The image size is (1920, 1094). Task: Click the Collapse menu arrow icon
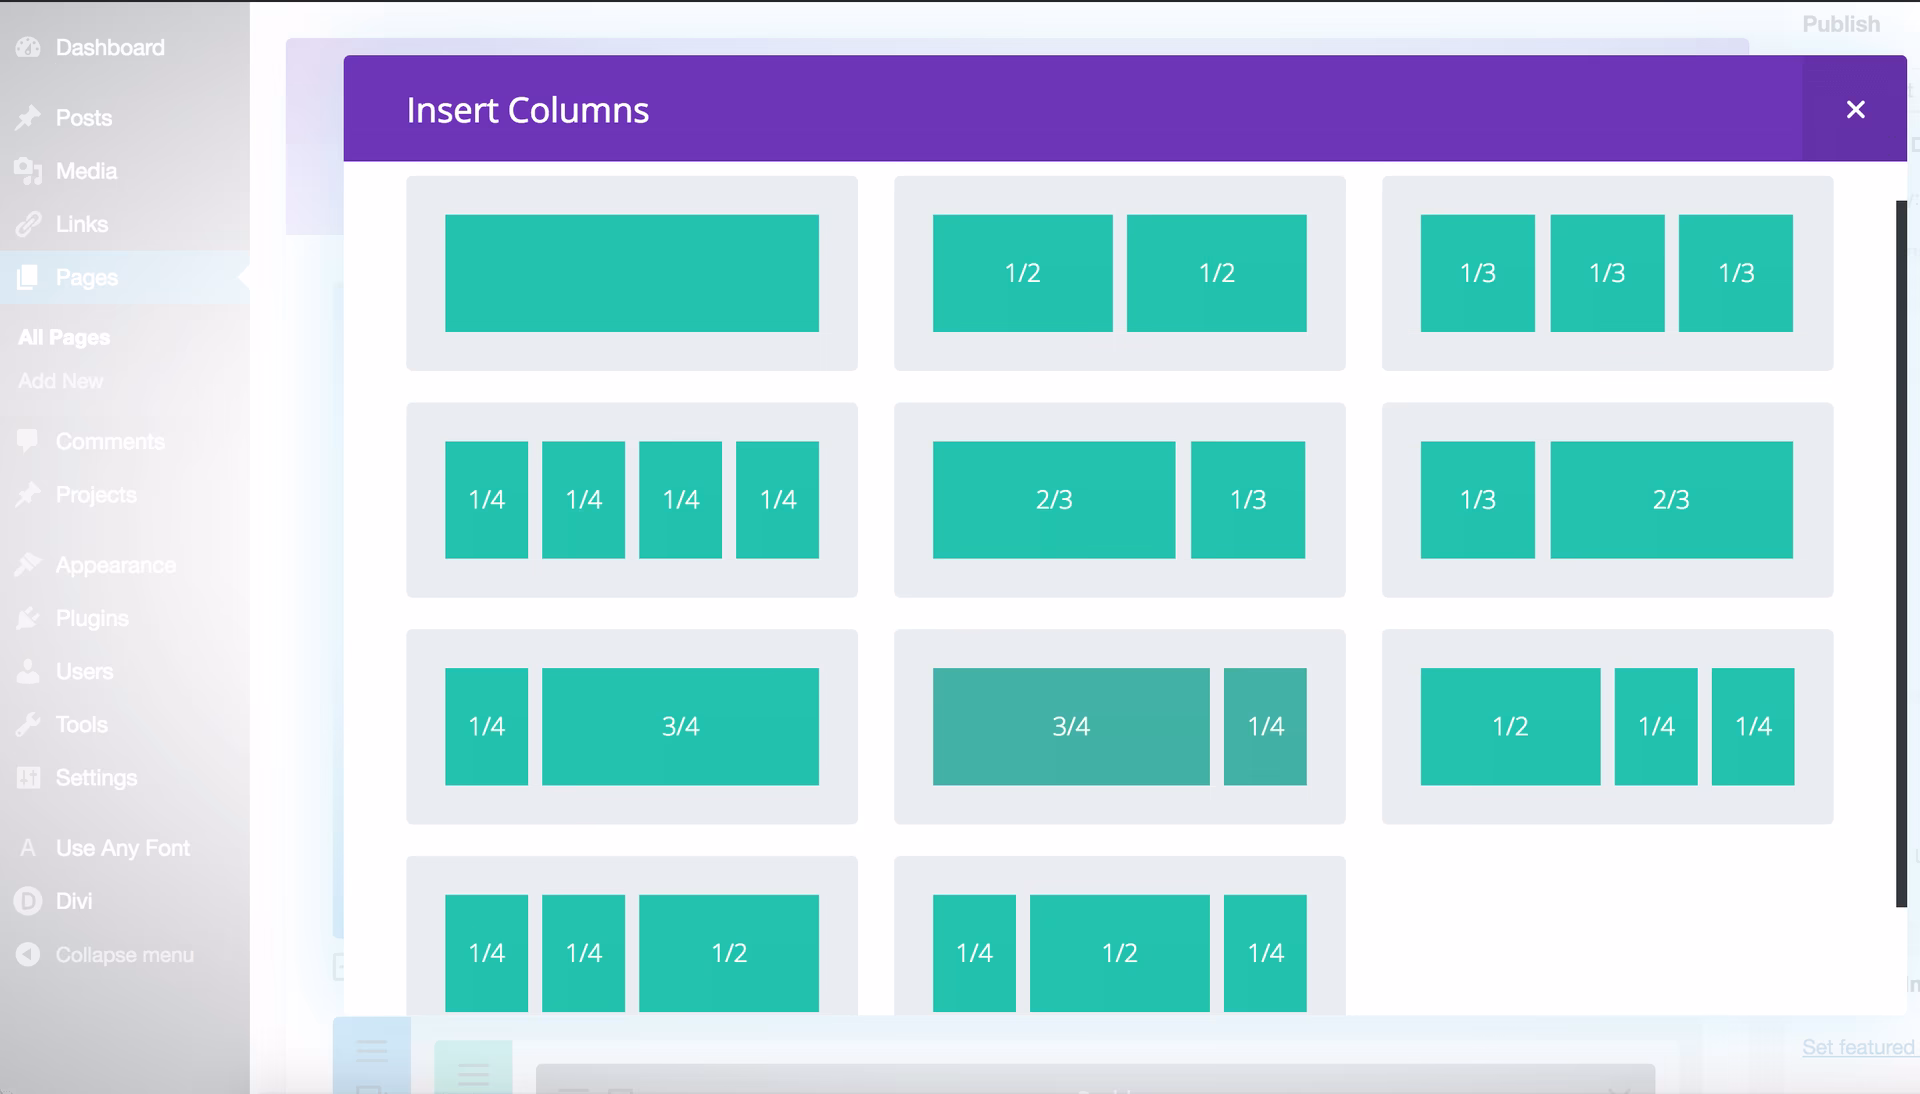28,955
